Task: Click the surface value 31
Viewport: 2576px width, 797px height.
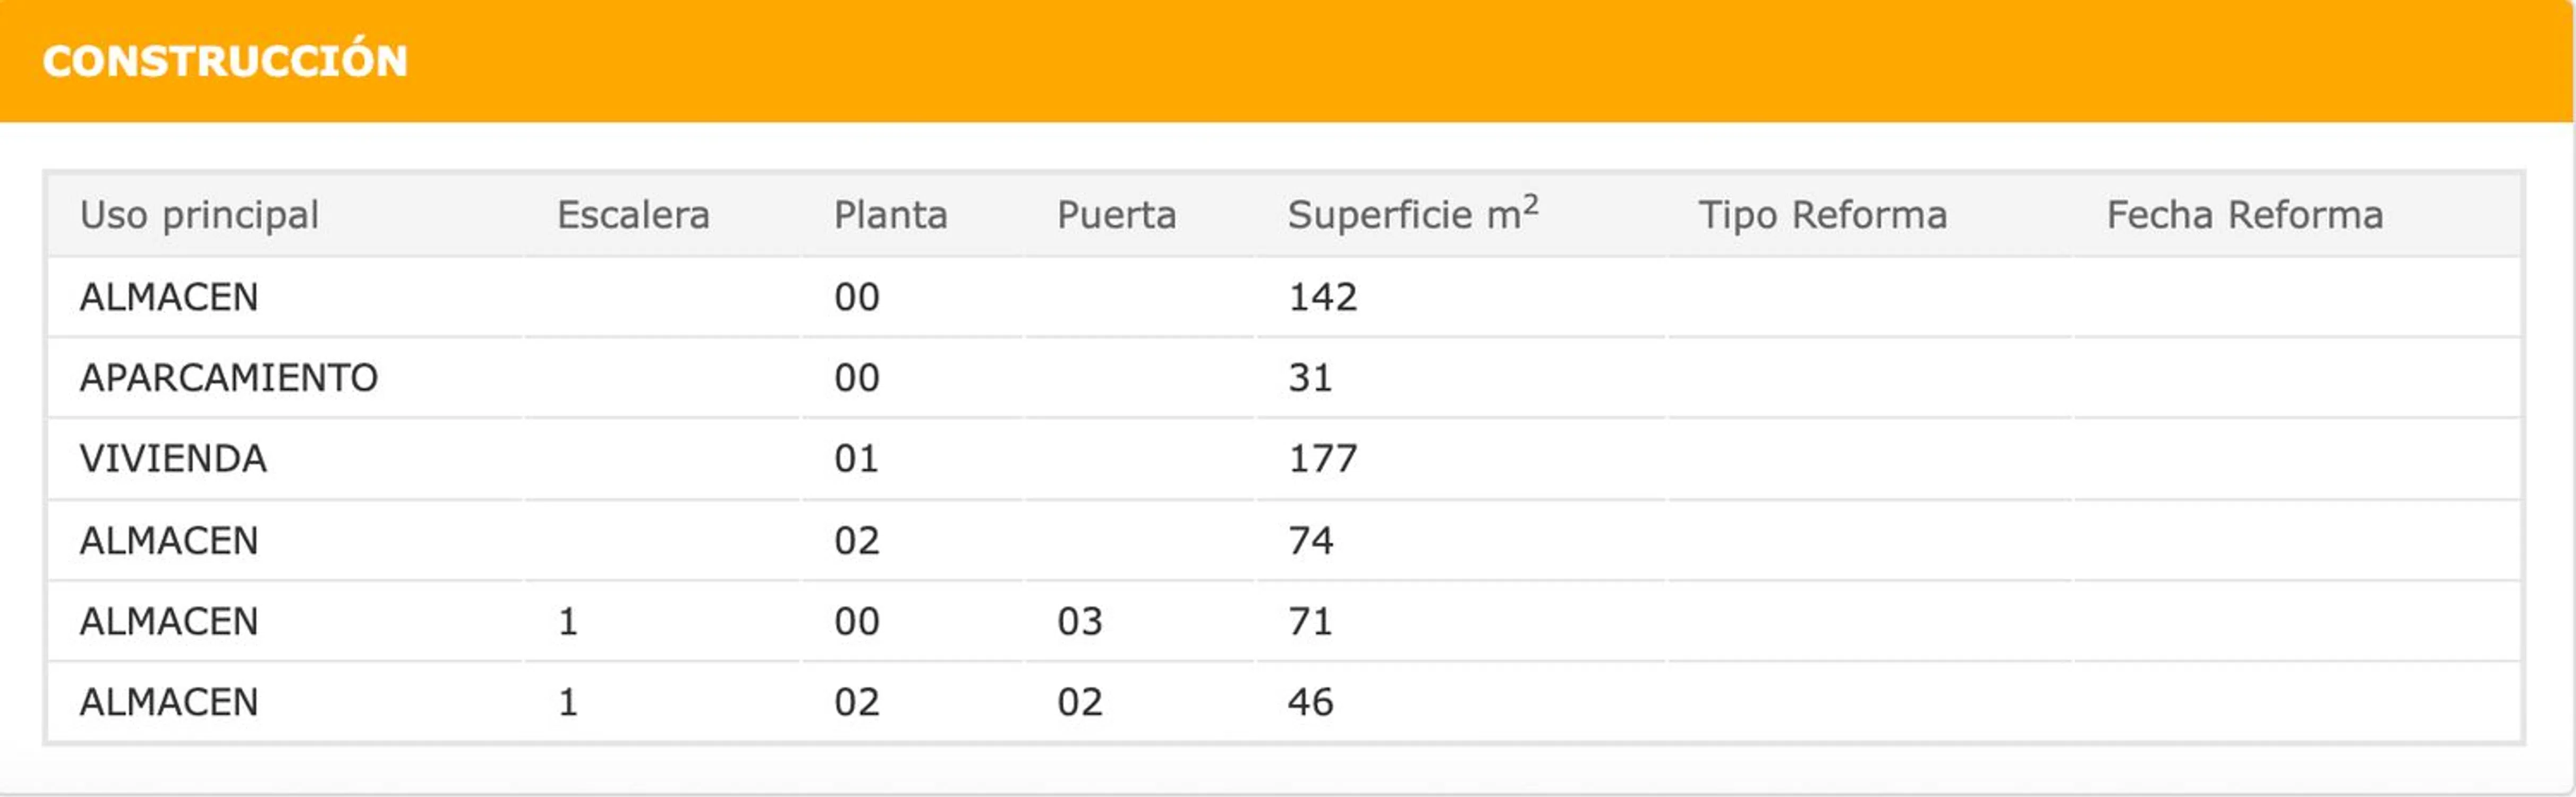Action: click(x=1310, y=378)
